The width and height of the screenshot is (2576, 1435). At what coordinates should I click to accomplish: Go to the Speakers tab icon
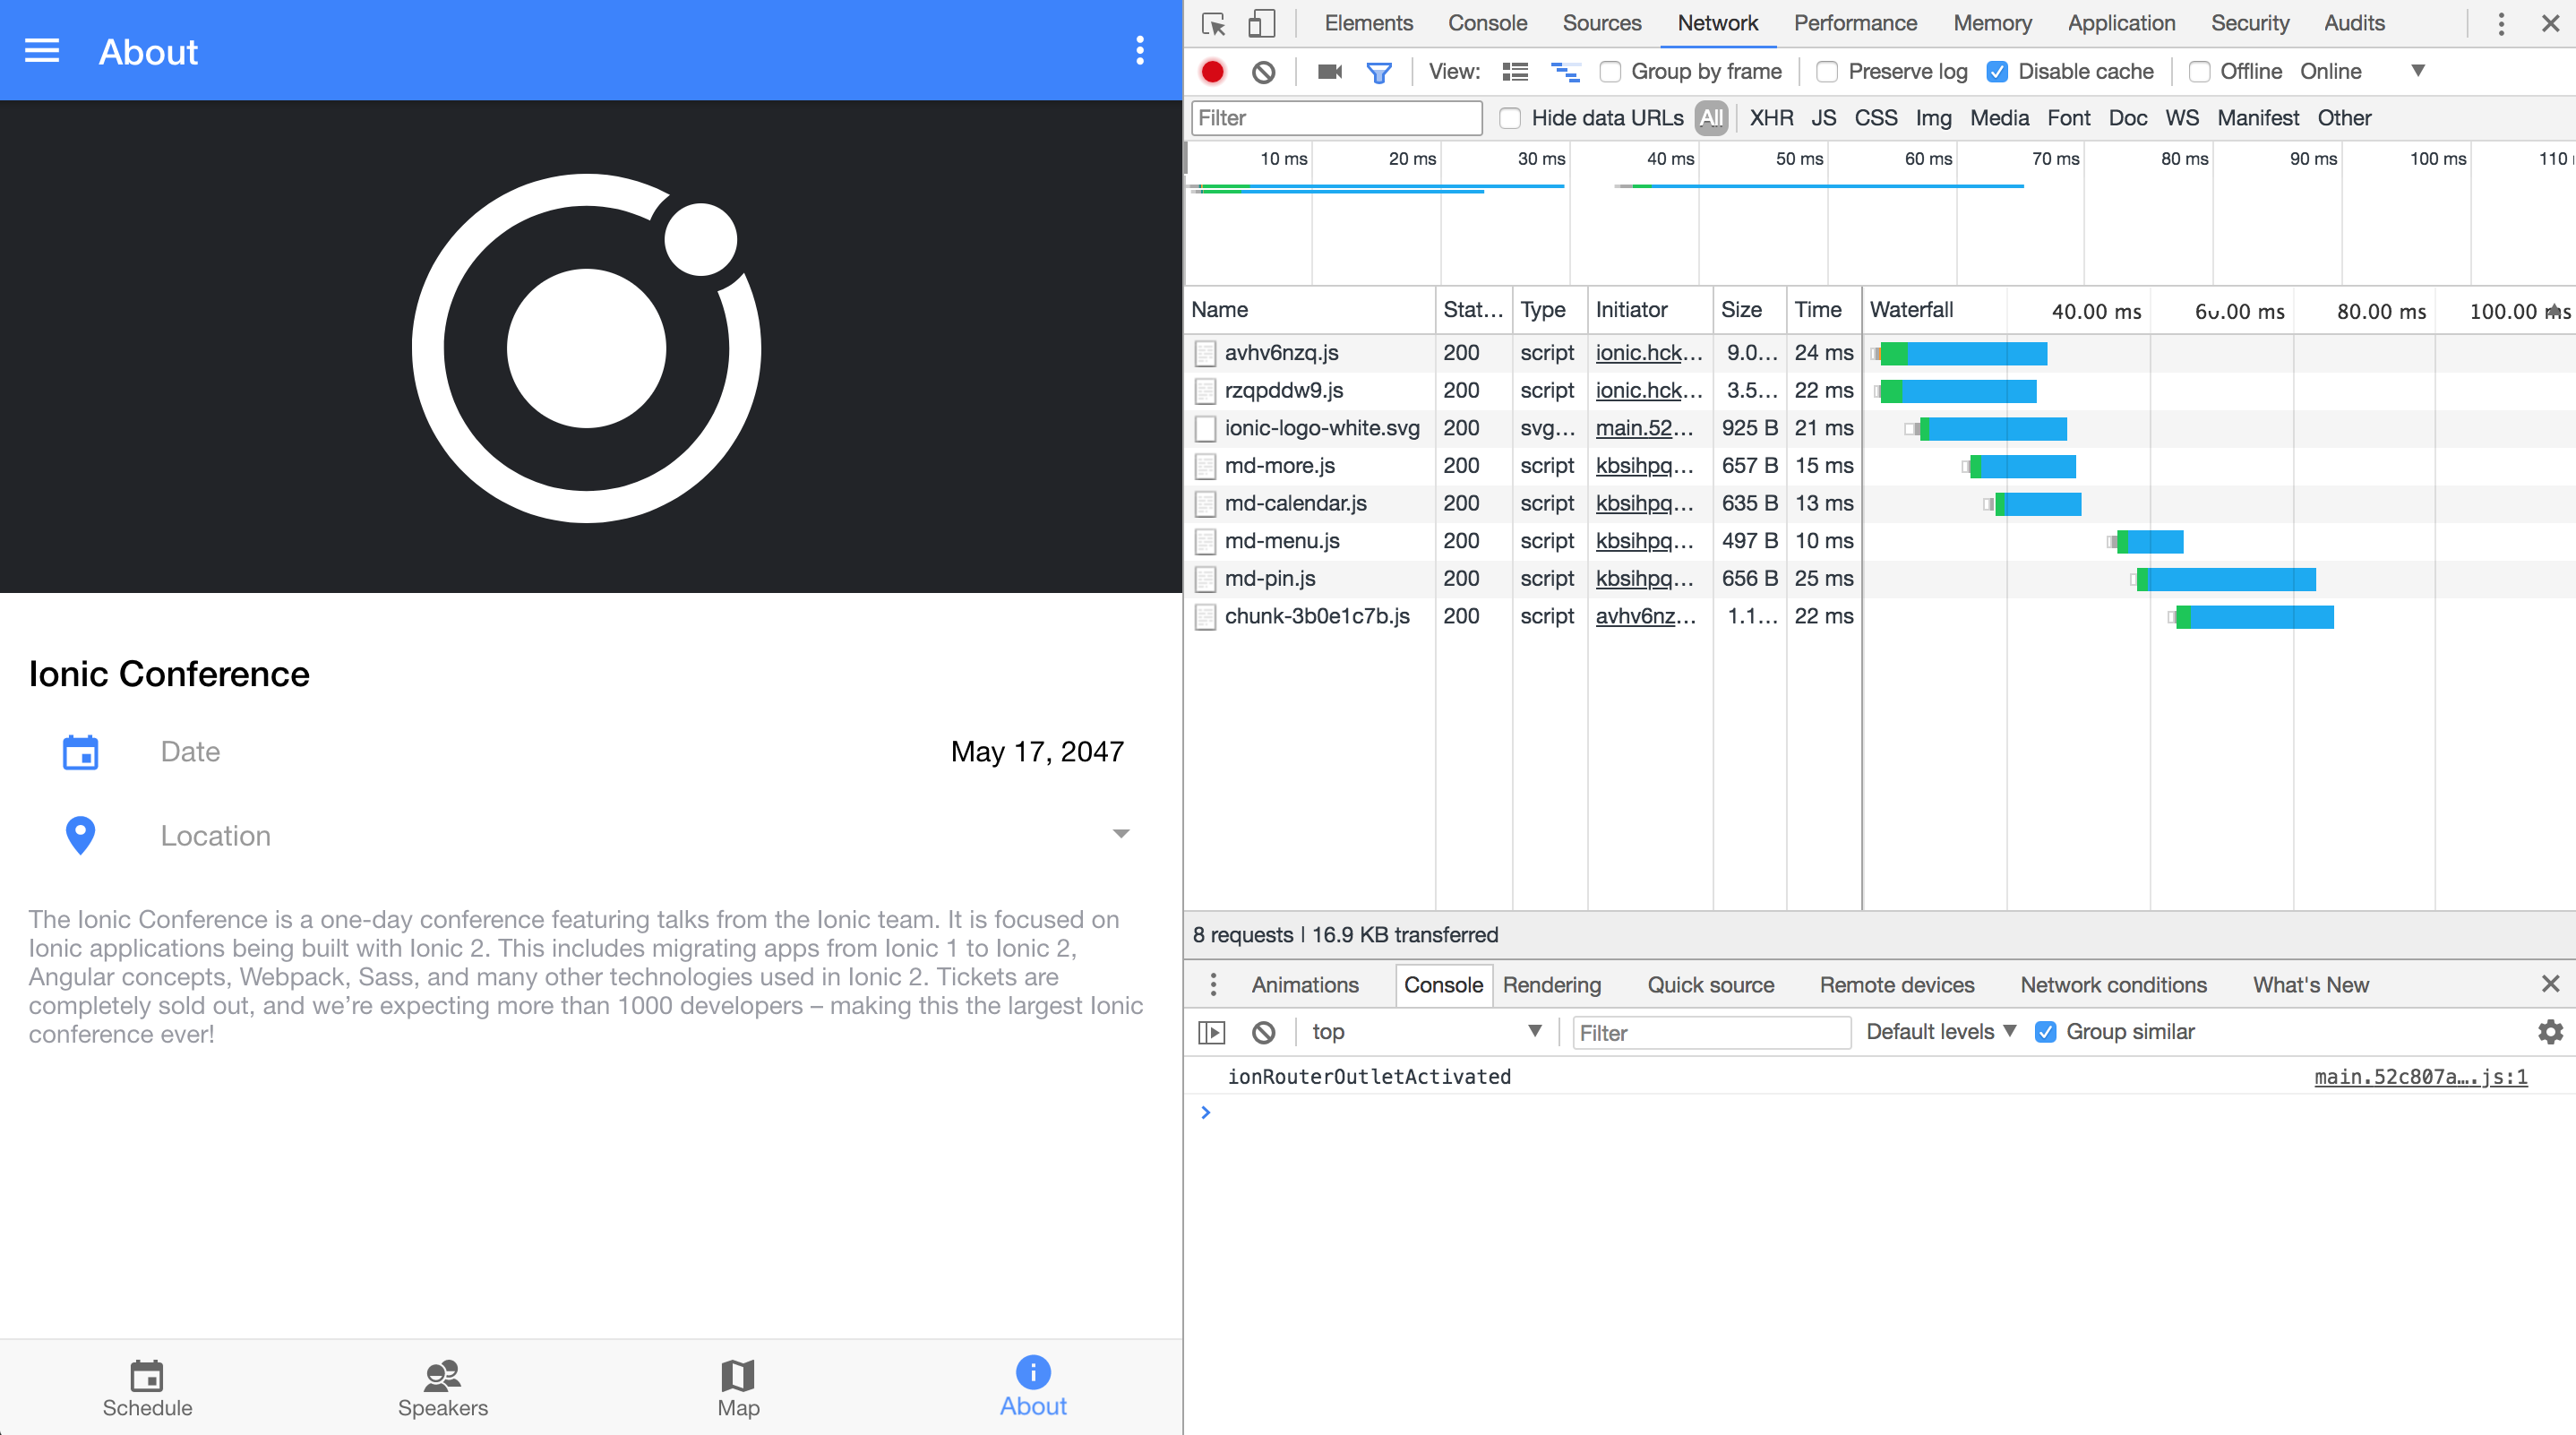click(442, 1375)
